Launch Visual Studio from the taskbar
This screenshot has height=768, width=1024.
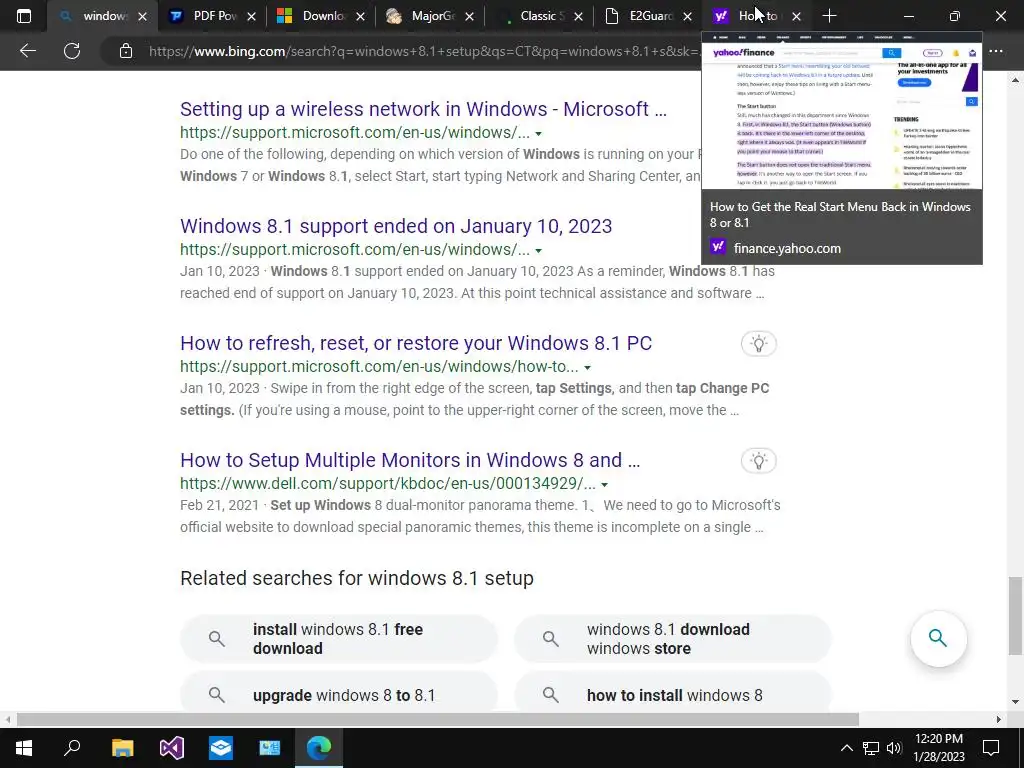point(172,748)
